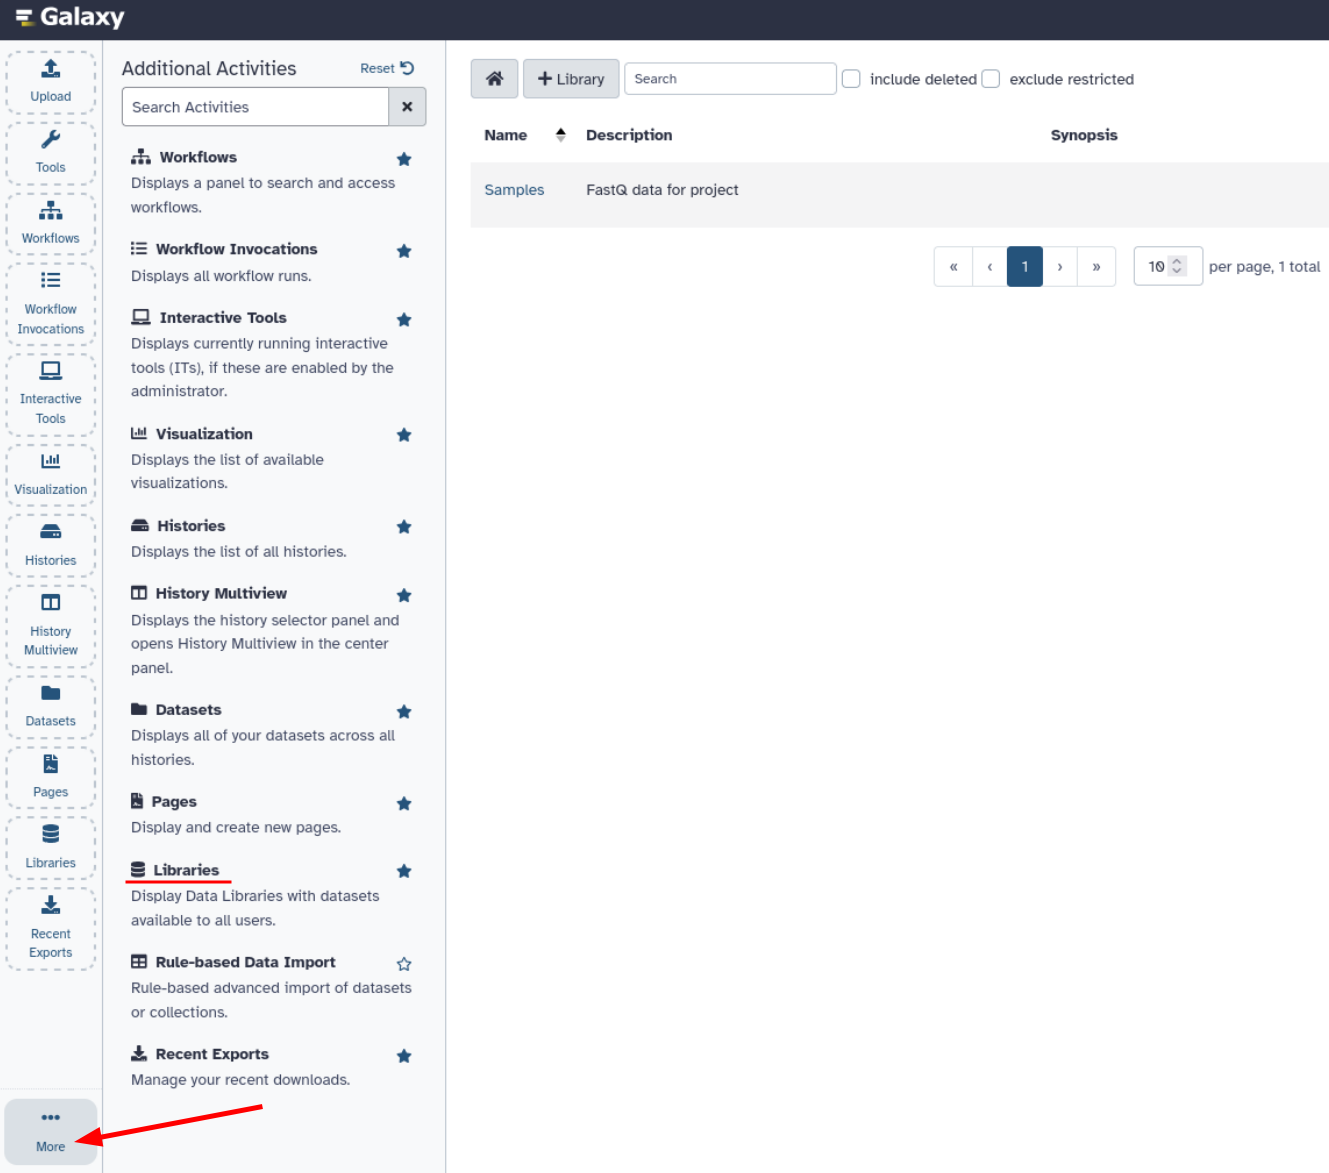Image resolution: width=1329 pixels, height=1173 pixels.
Task: Clear the Search Activities field
Action: (x=407, y=107)
